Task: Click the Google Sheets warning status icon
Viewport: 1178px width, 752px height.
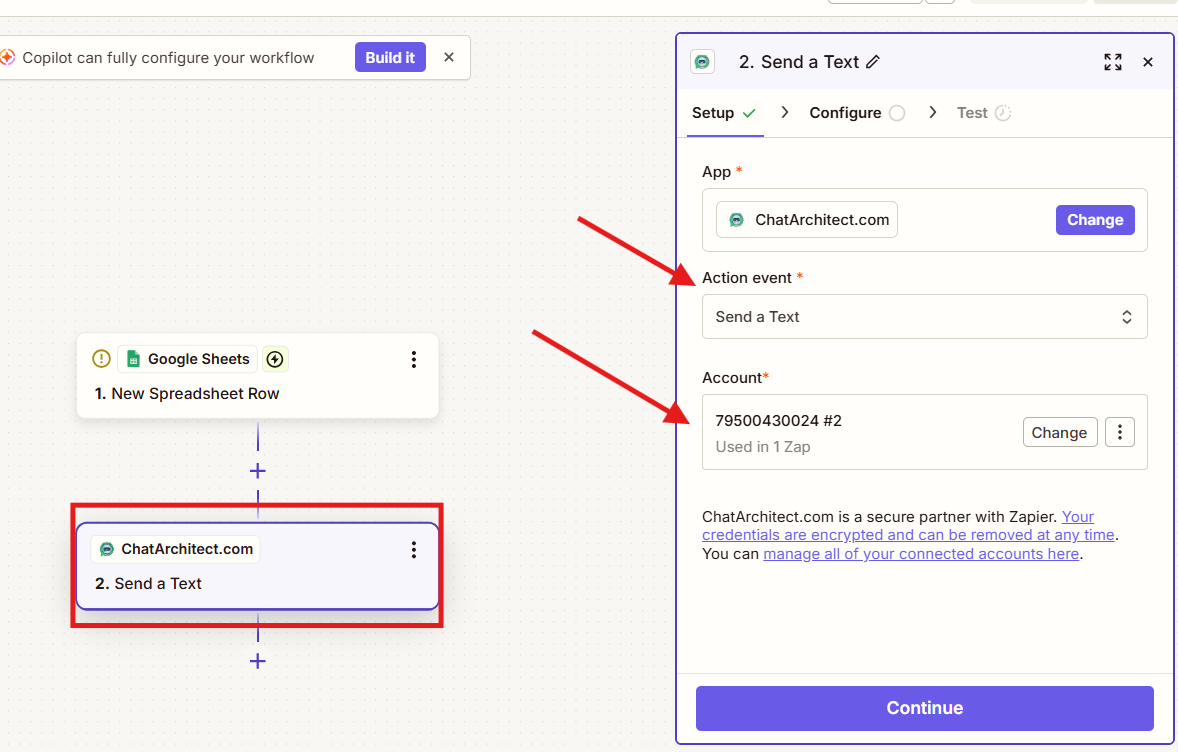Action: point(101,359)
